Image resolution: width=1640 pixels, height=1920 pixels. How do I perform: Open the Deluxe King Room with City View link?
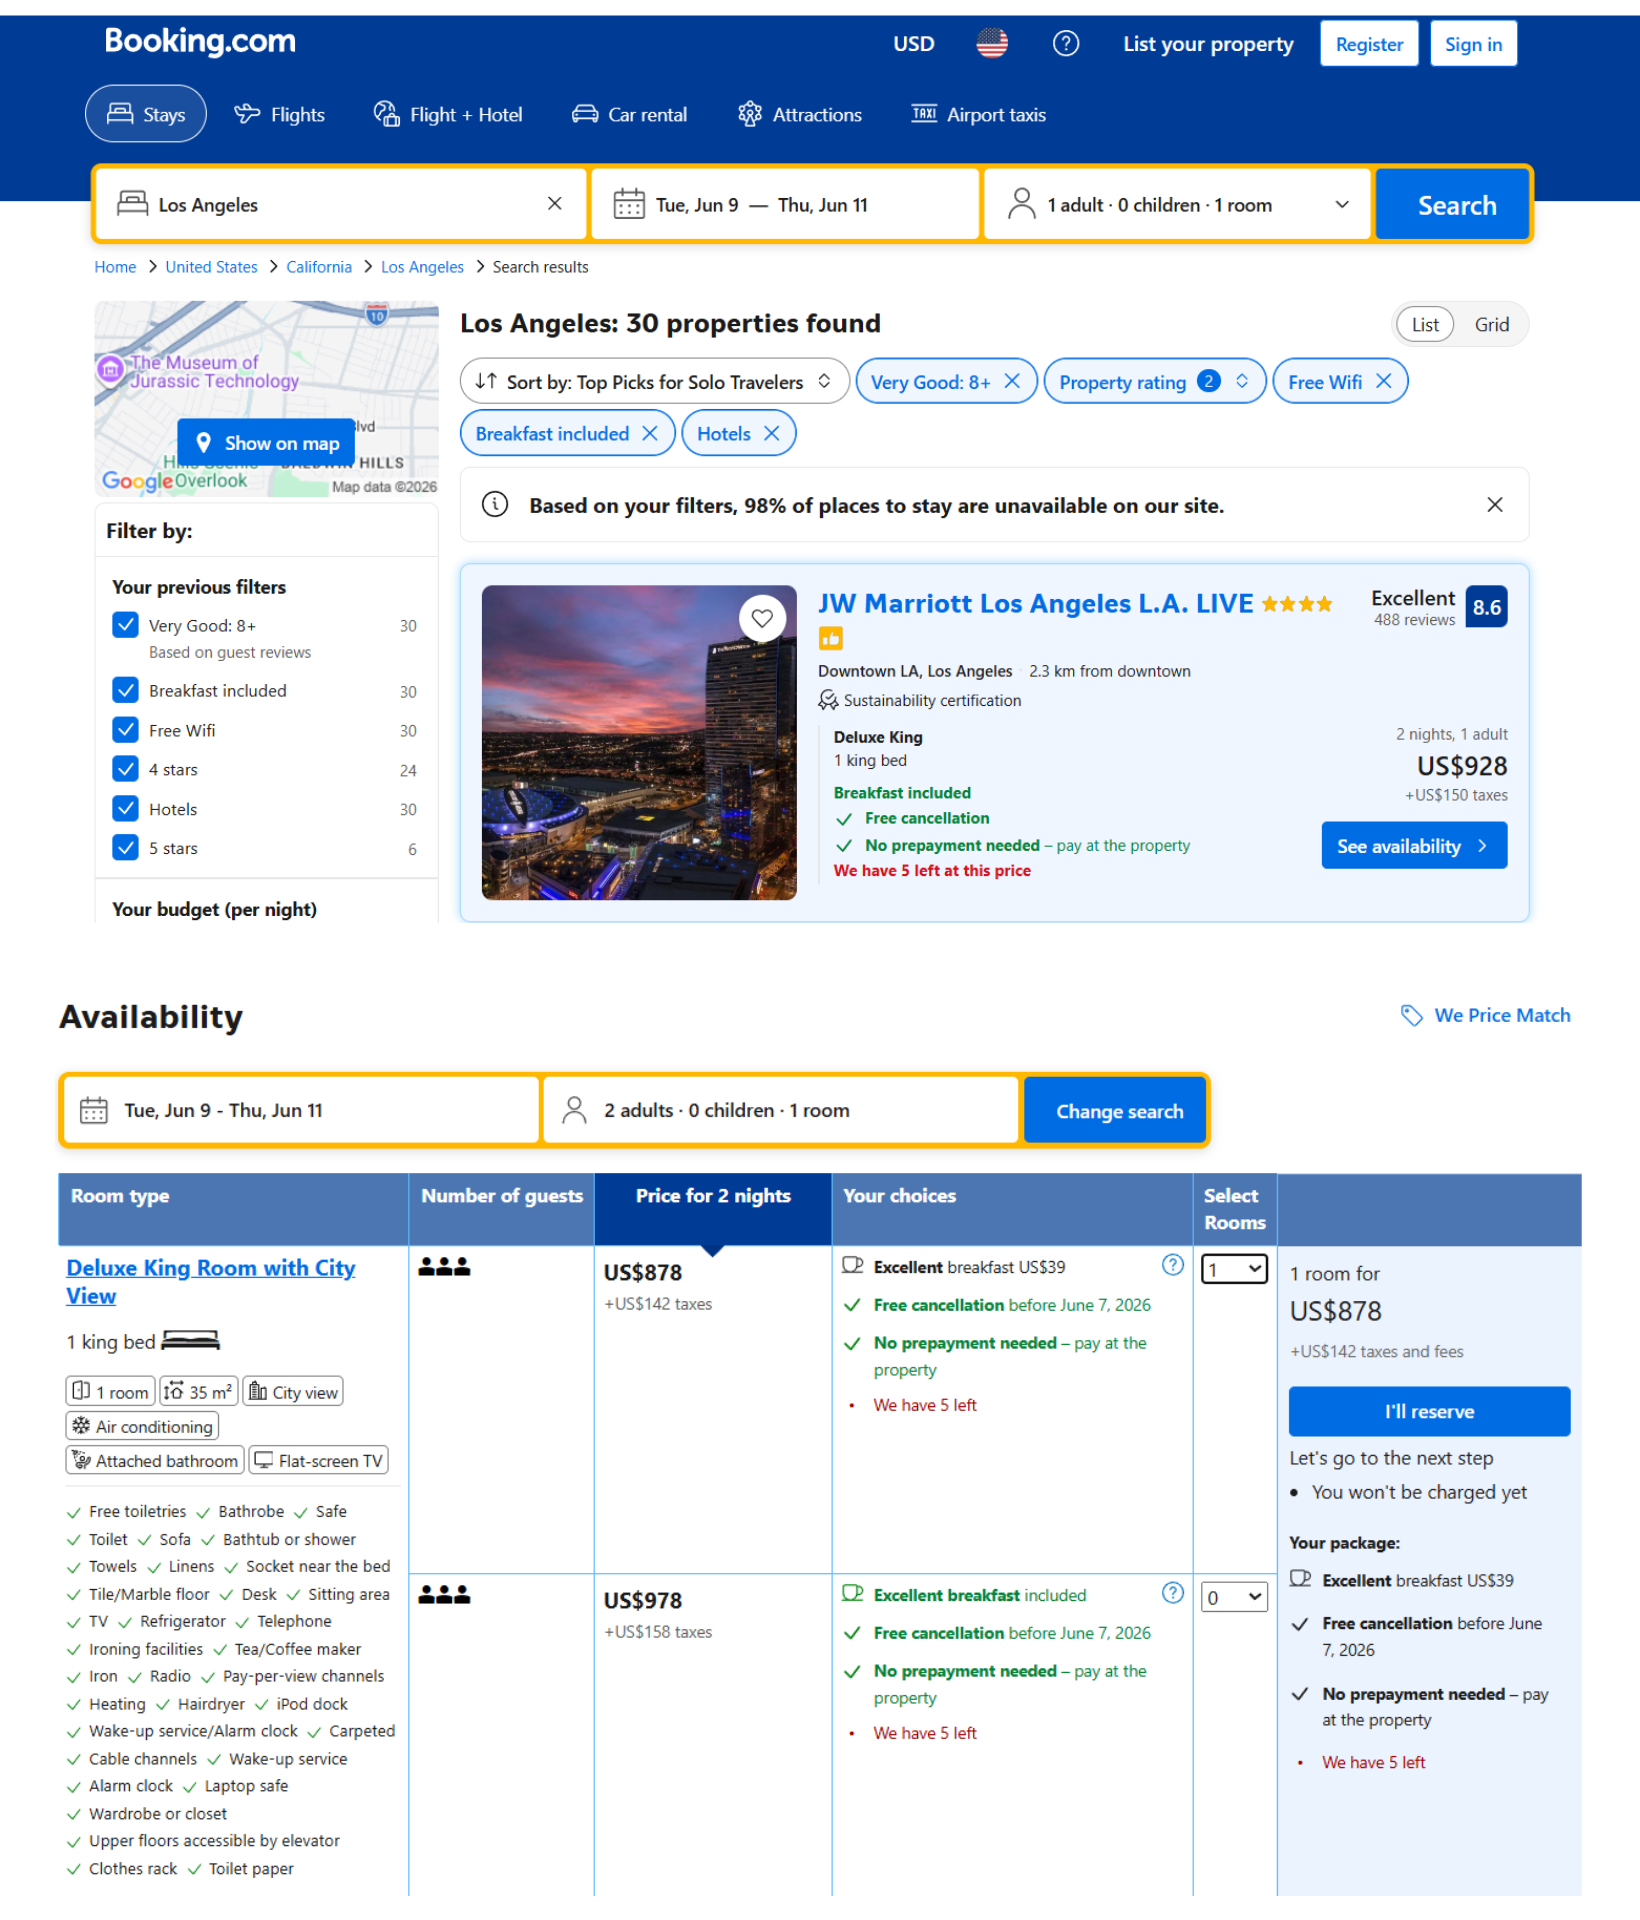point(210,1282)
